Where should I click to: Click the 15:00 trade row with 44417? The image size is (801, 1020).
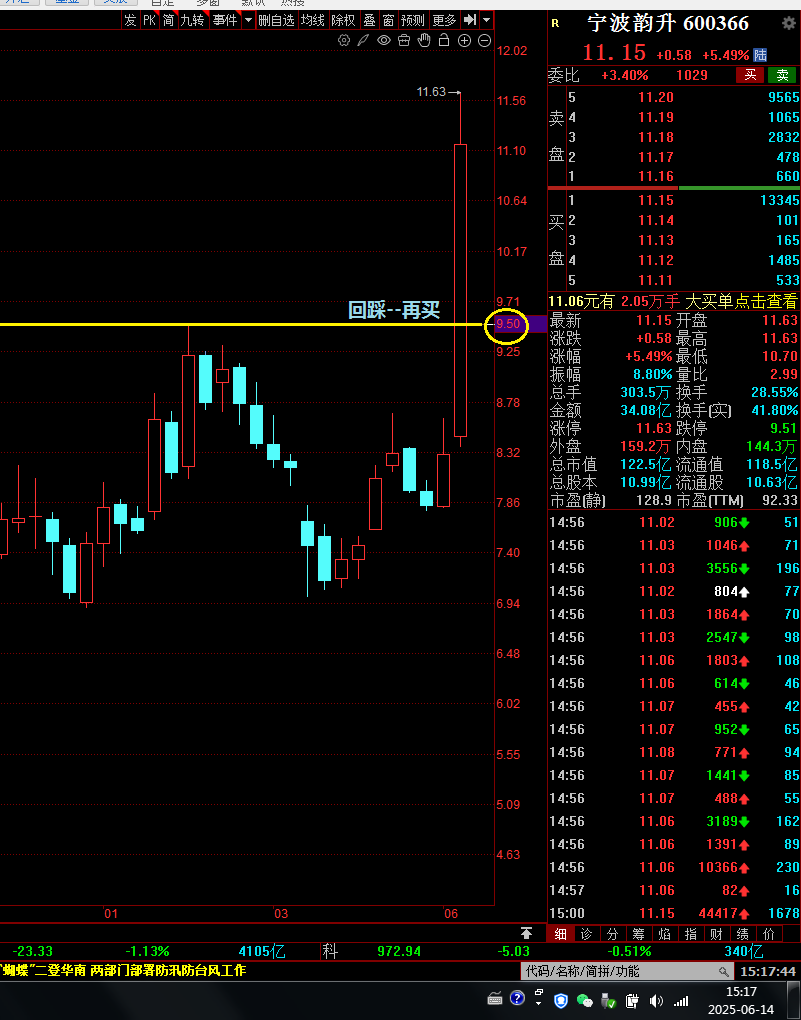pyautogui.click(x=674, y=913)
